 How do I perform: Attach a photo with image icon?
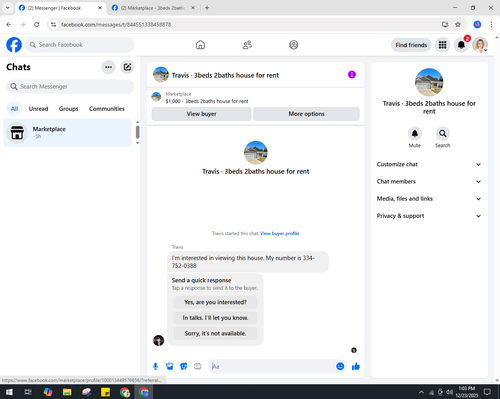point(169,367)
